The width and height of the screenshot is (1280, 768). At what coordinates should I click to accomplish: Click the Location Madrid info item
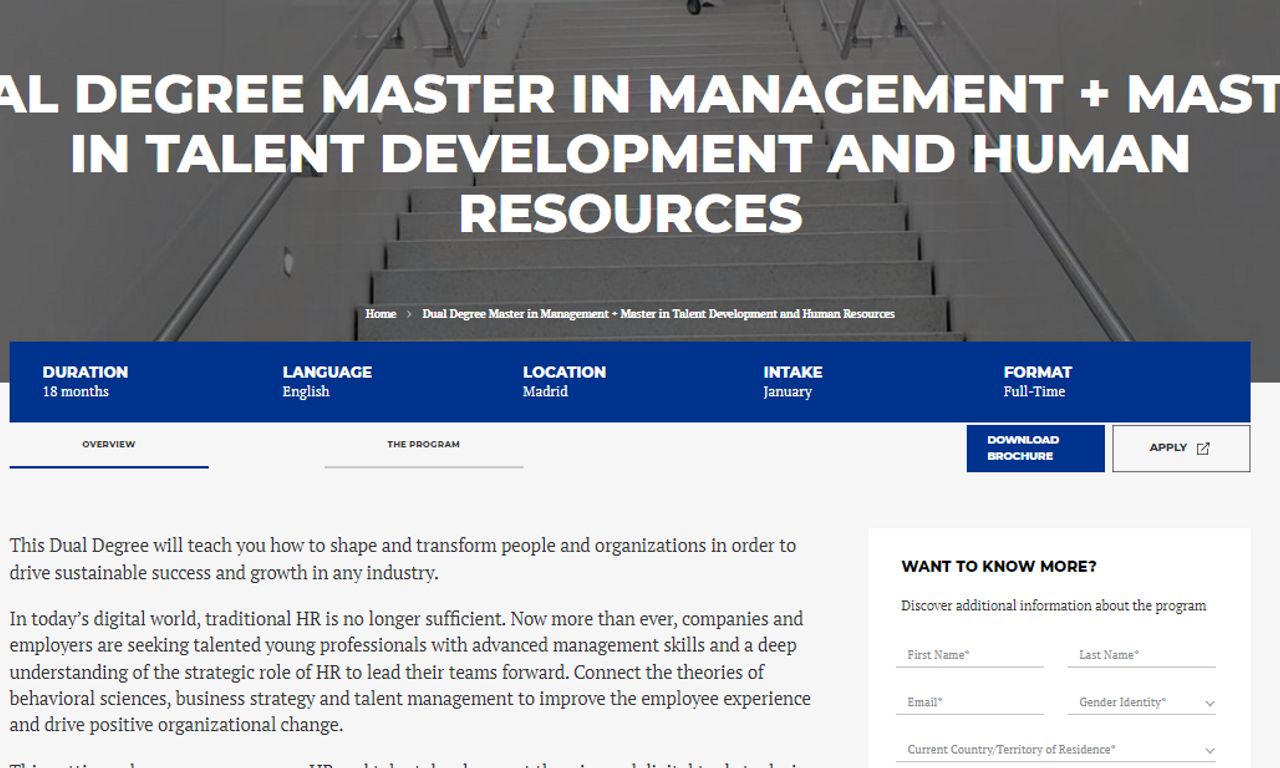(564, 381)
